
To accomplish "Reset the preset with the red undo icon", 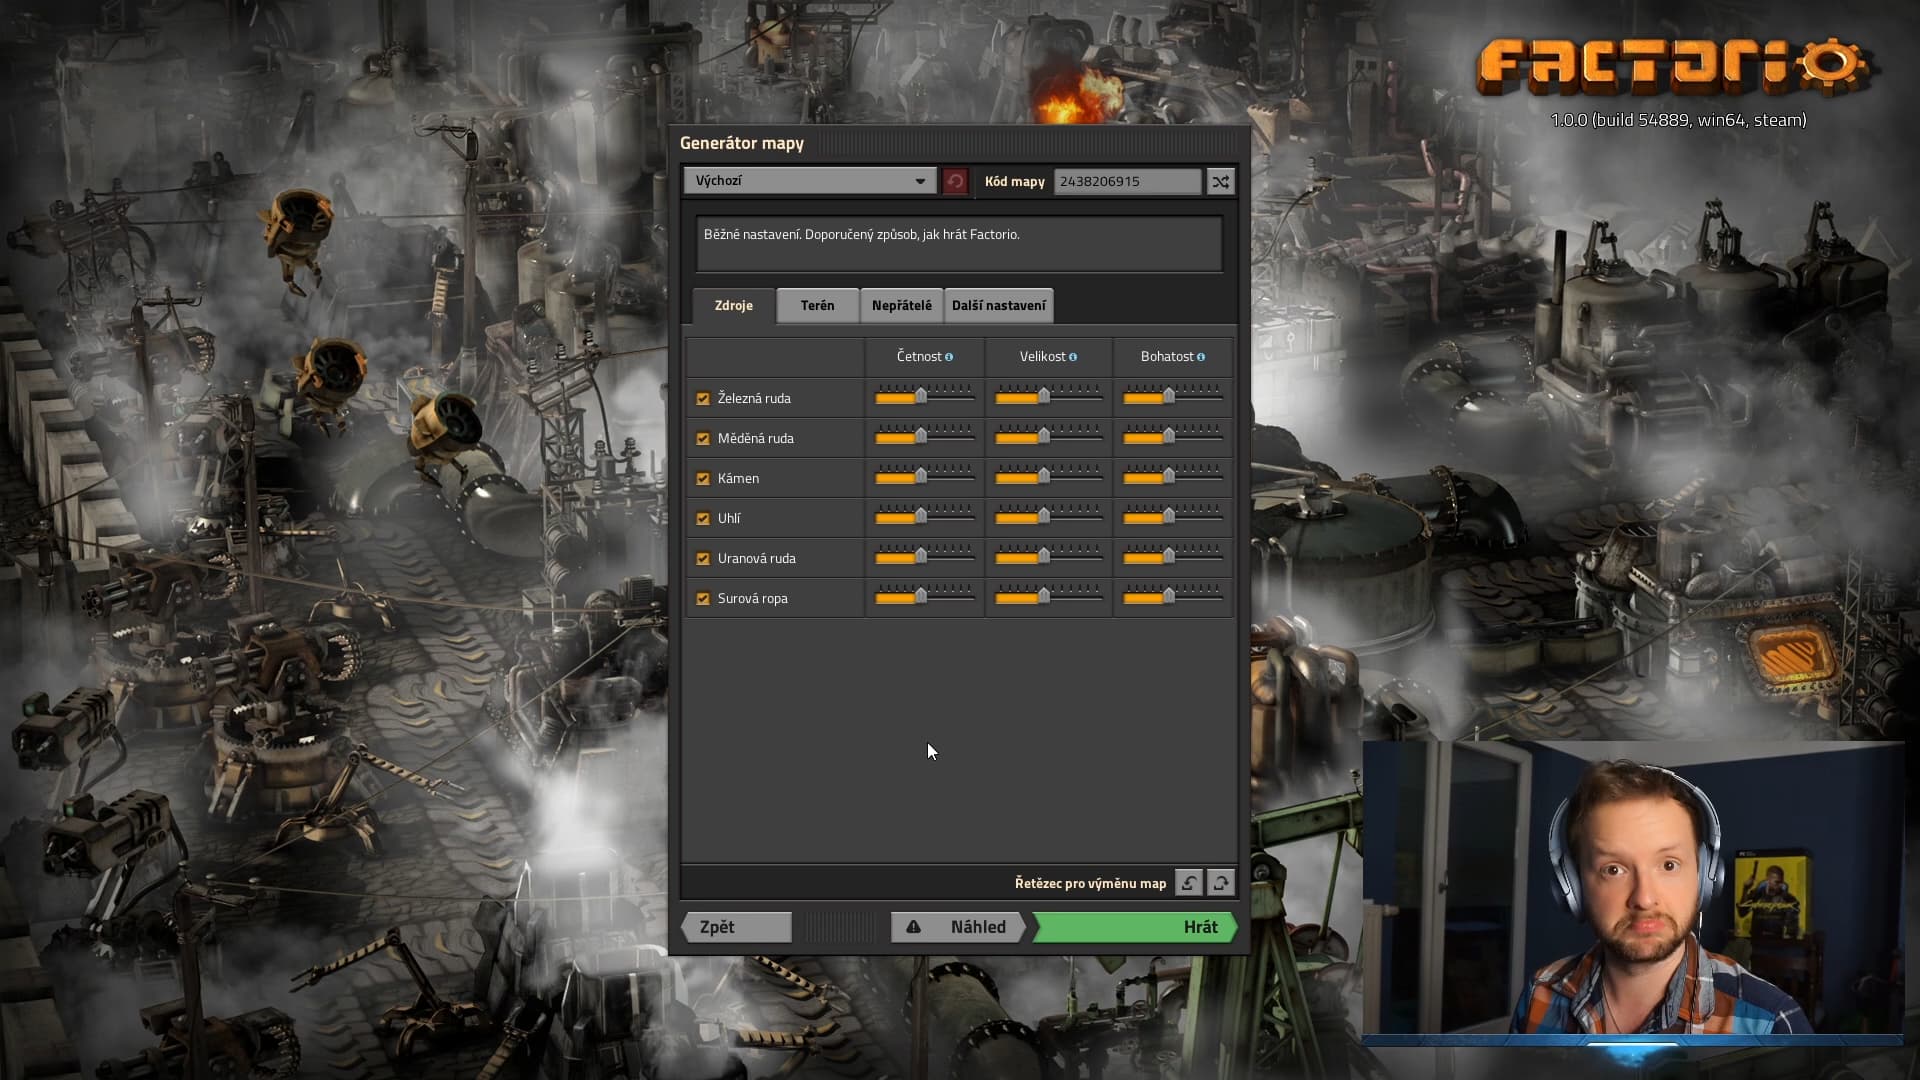I will click(x=955, y=181).
